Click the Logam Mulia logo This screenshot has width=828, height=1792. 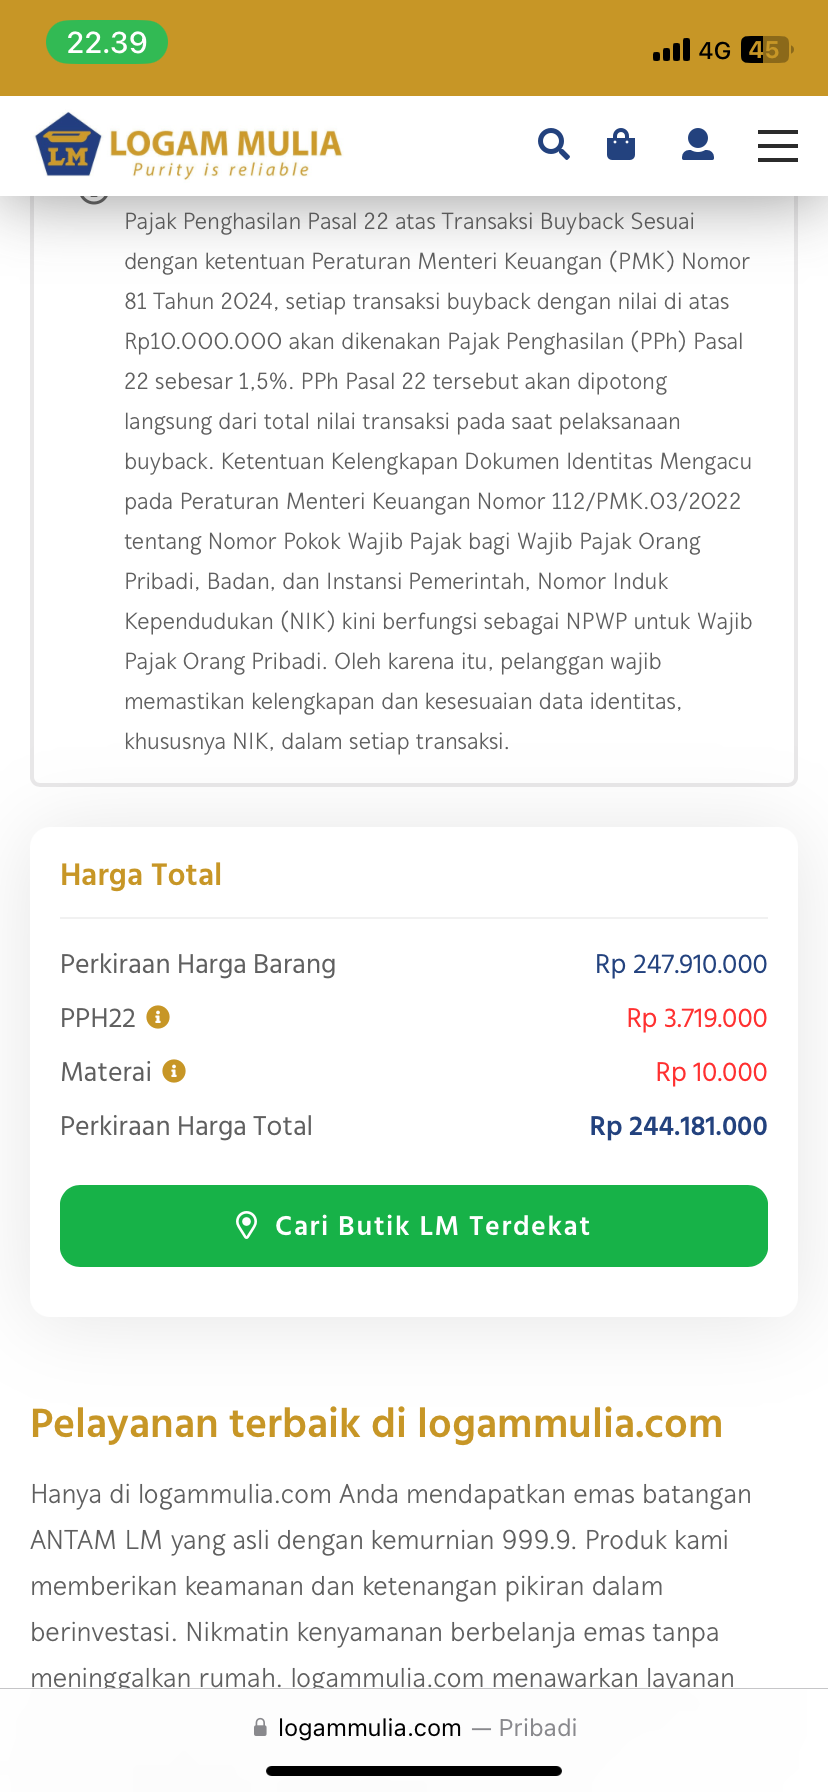189,145
